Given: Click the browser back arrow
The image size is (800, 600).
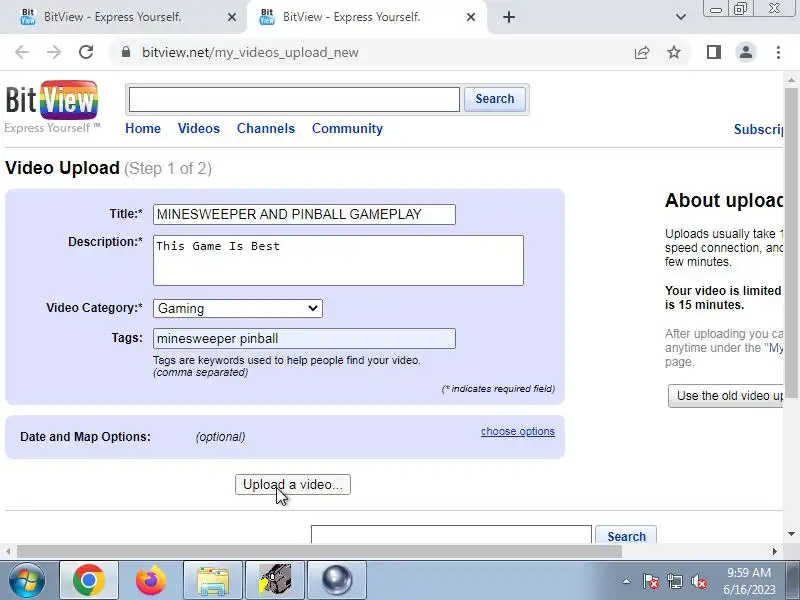Looking at the screenshot, I should pos(22,52).
